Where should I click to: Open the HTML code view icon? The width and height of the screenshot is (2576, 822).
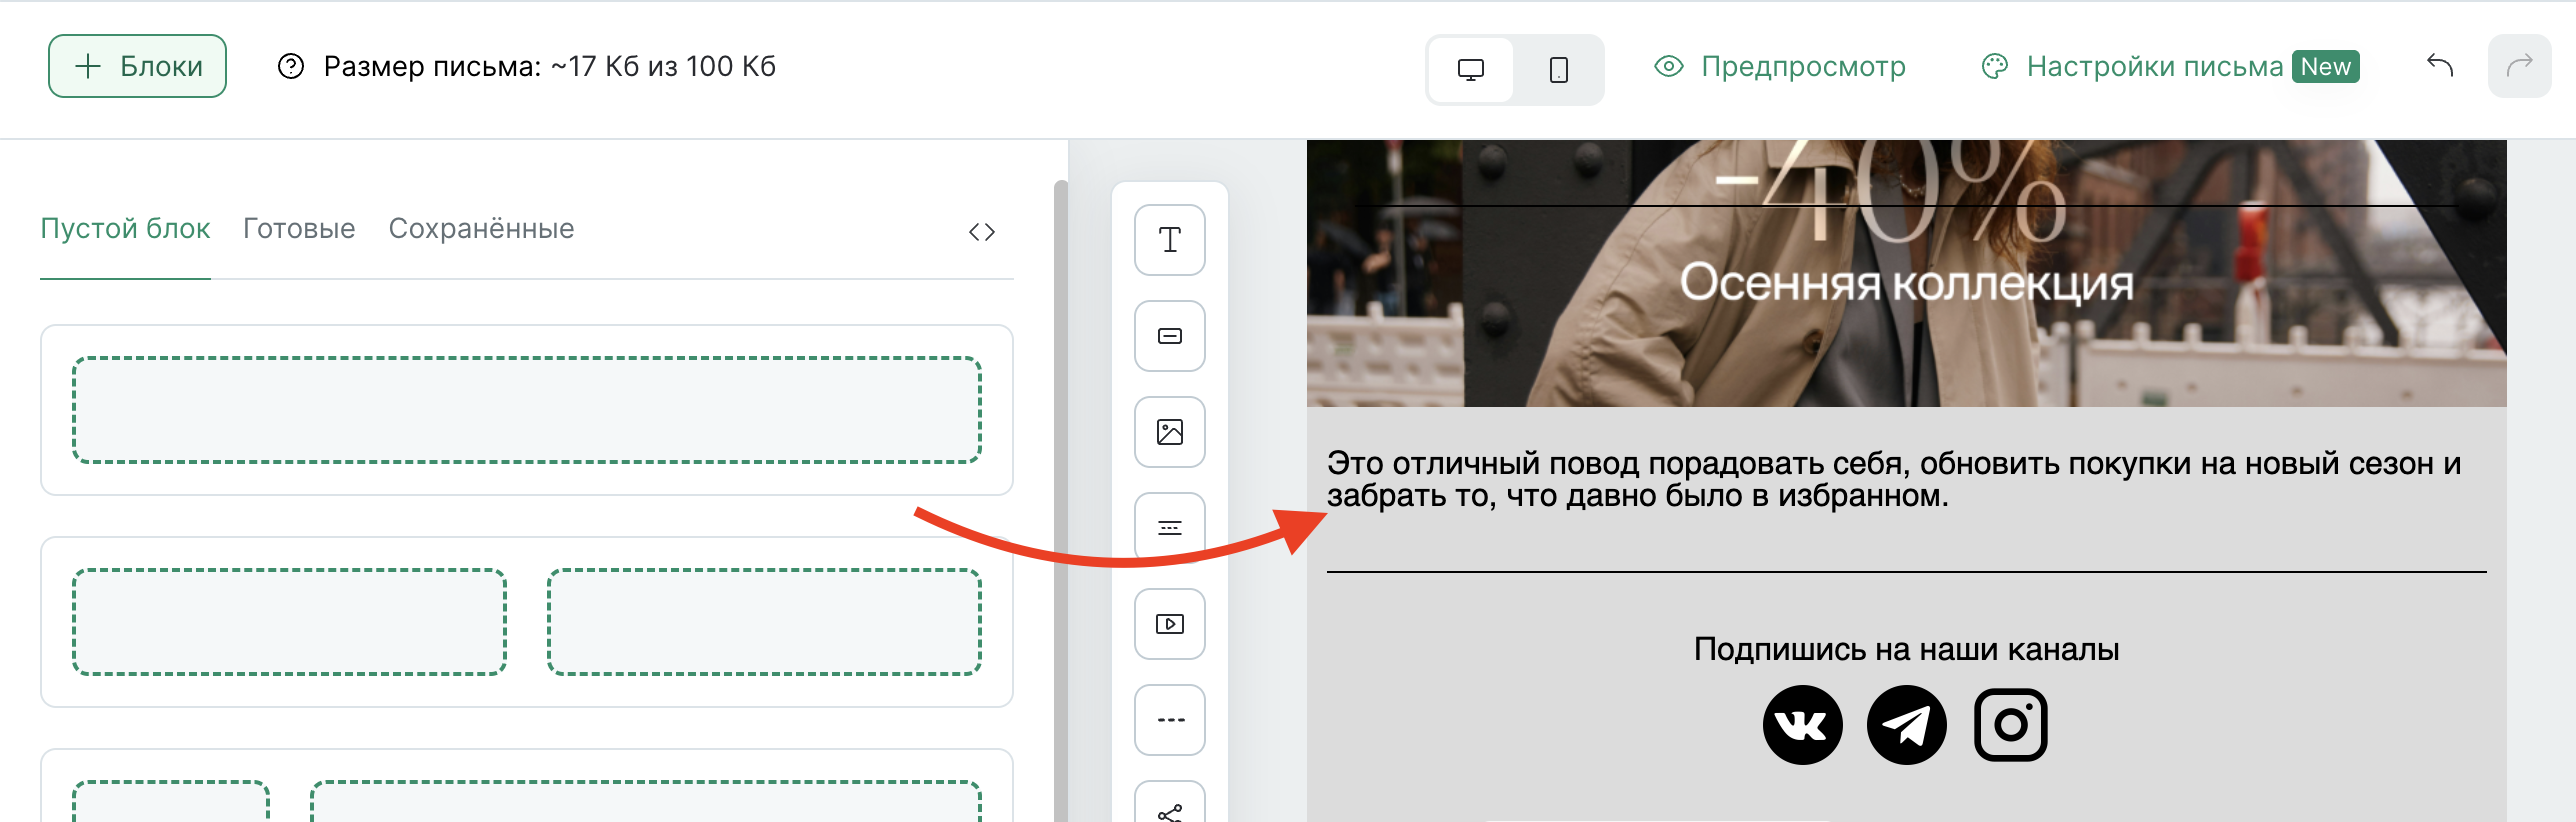[x=982, y=232]
